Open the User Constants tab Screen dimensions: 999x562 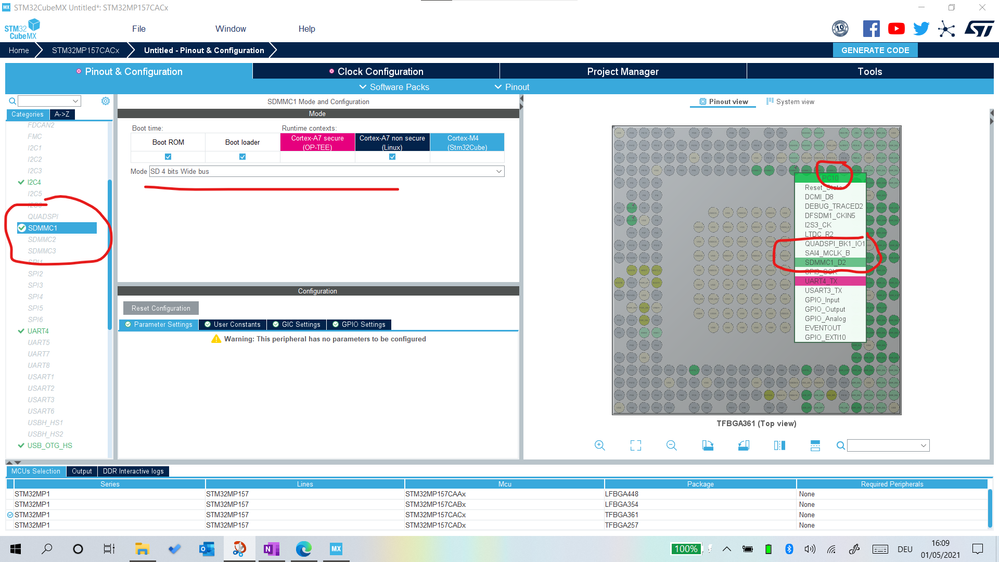232,324
